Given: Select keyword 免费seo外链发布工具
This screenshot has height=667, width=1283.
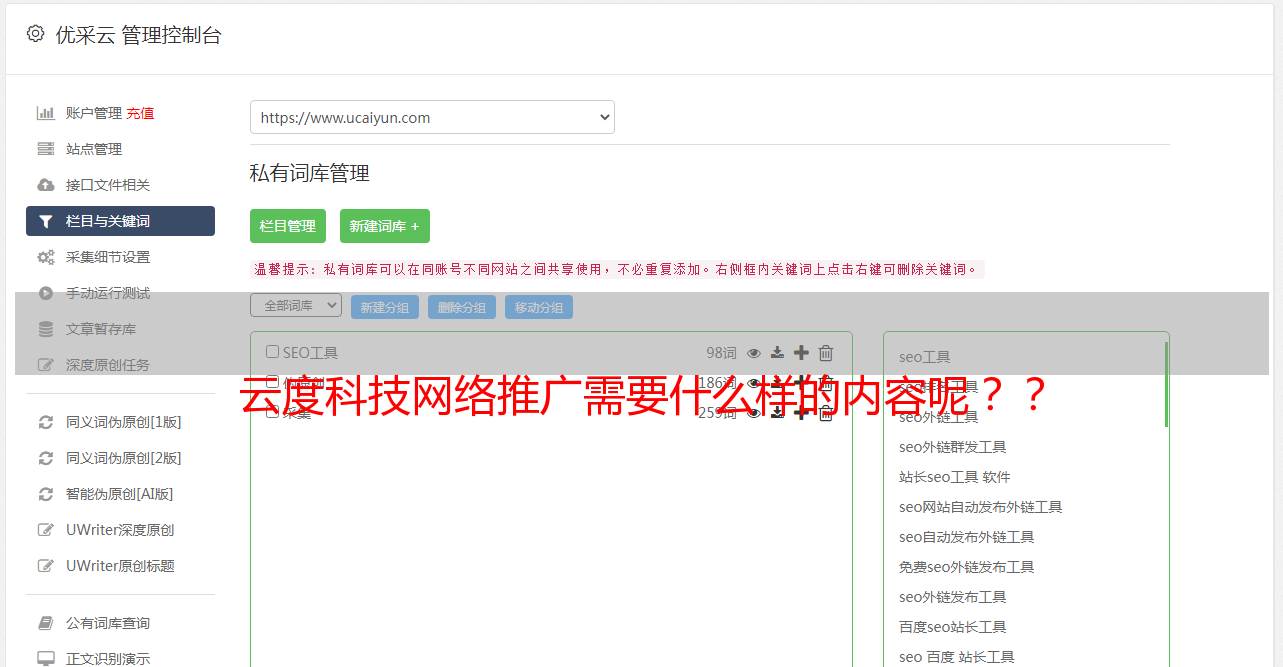Looking at the screenshot, I should [967, 567].
